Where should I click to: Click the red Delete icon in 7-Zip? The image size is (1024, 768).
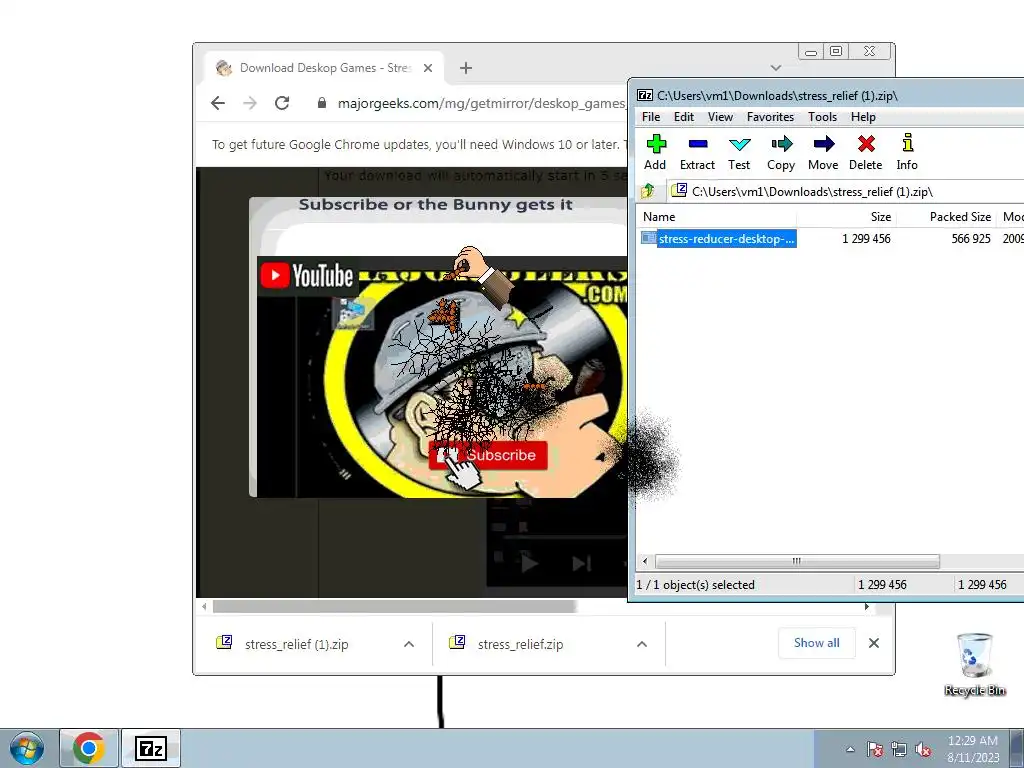[x=866, y=152]
